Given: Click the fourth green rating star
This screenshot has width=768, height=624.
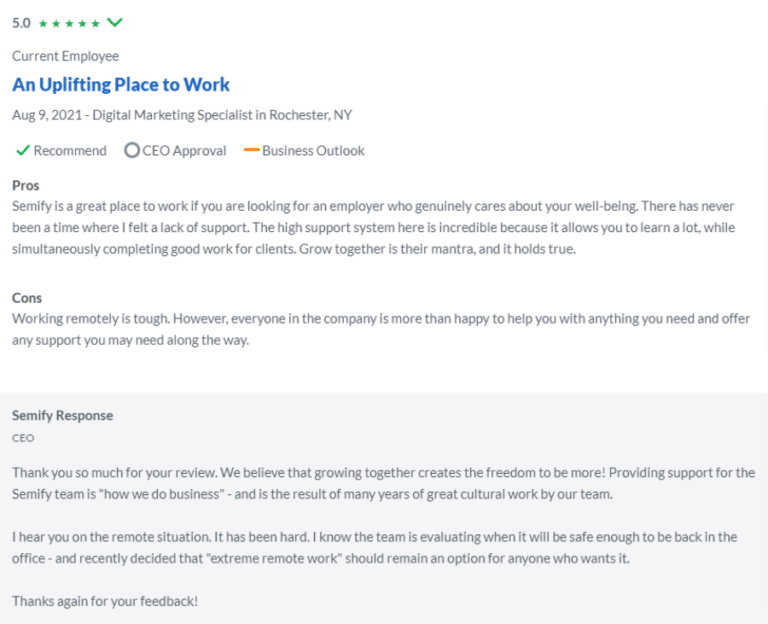Looking at the screenshot, I should [82, 23].
